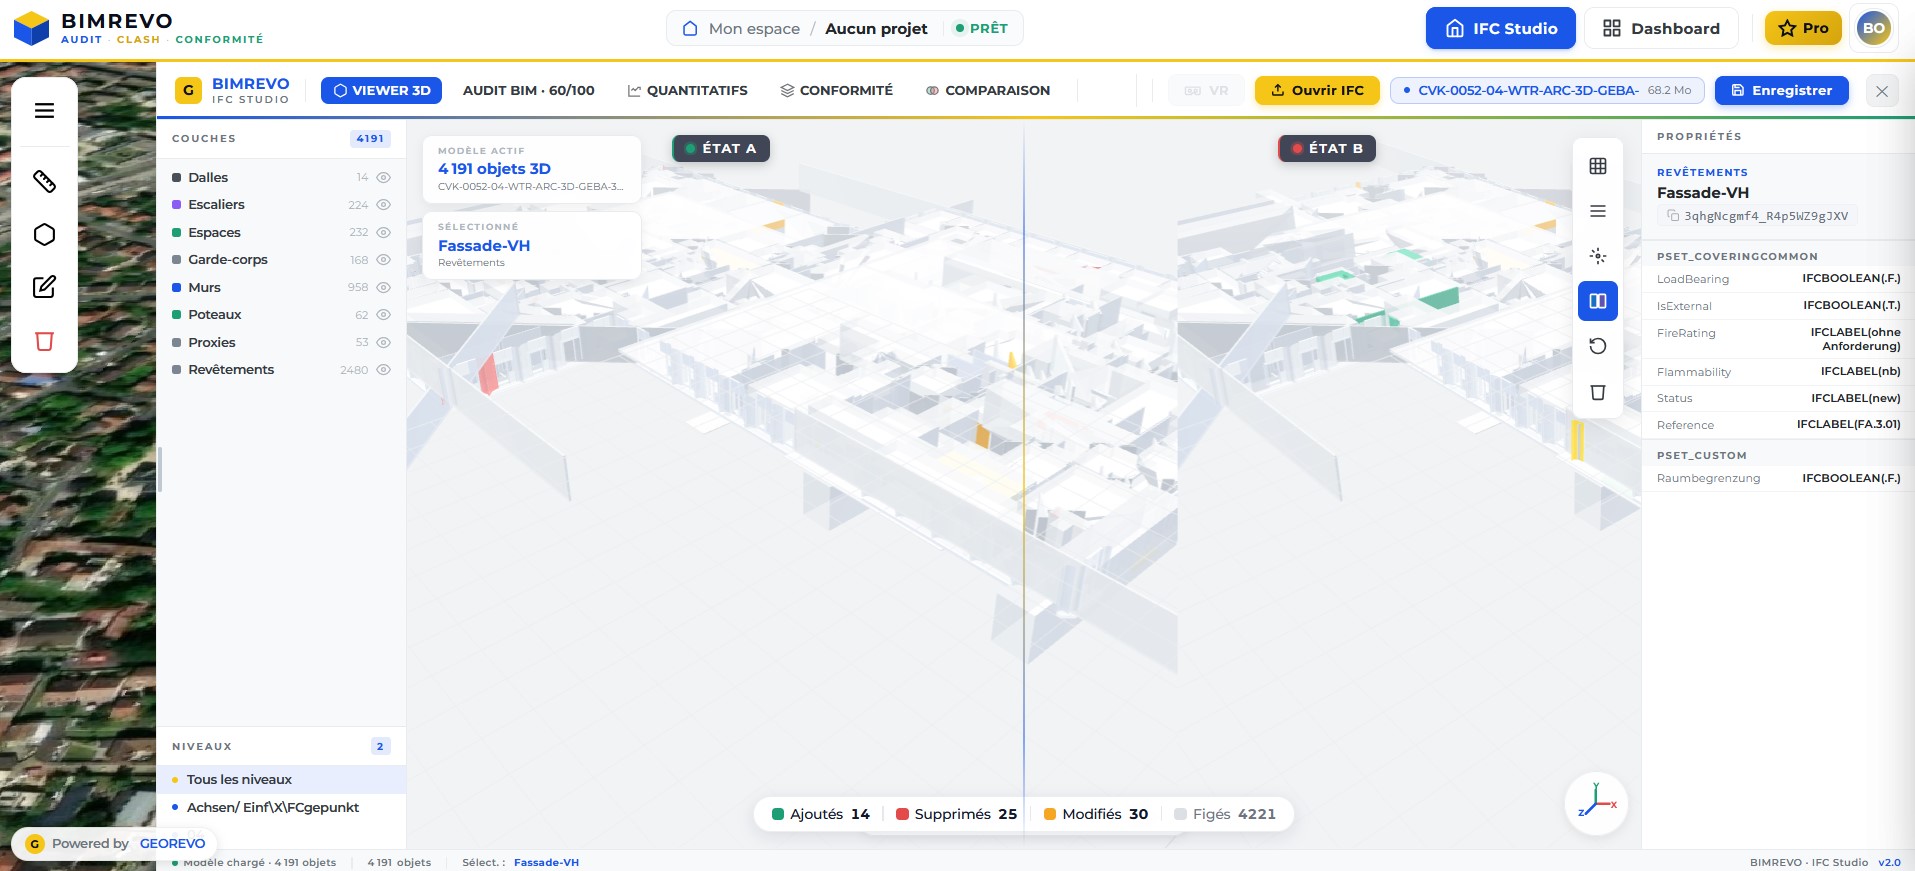Viewport: 1915px width, 871px height.
Task: Open the QUANTITATIFS tab
Action: (687, 90)
